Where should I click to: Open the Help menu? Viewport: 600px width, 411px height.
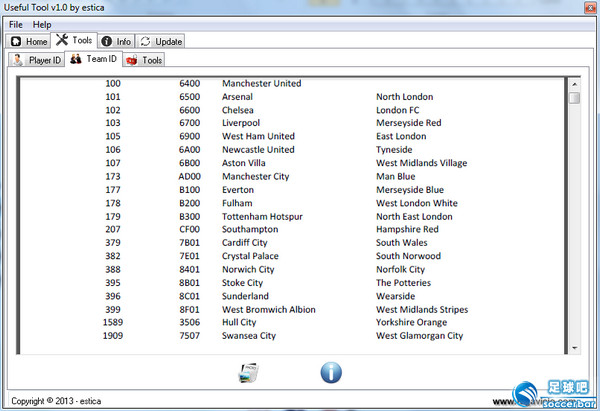[42, 25]
